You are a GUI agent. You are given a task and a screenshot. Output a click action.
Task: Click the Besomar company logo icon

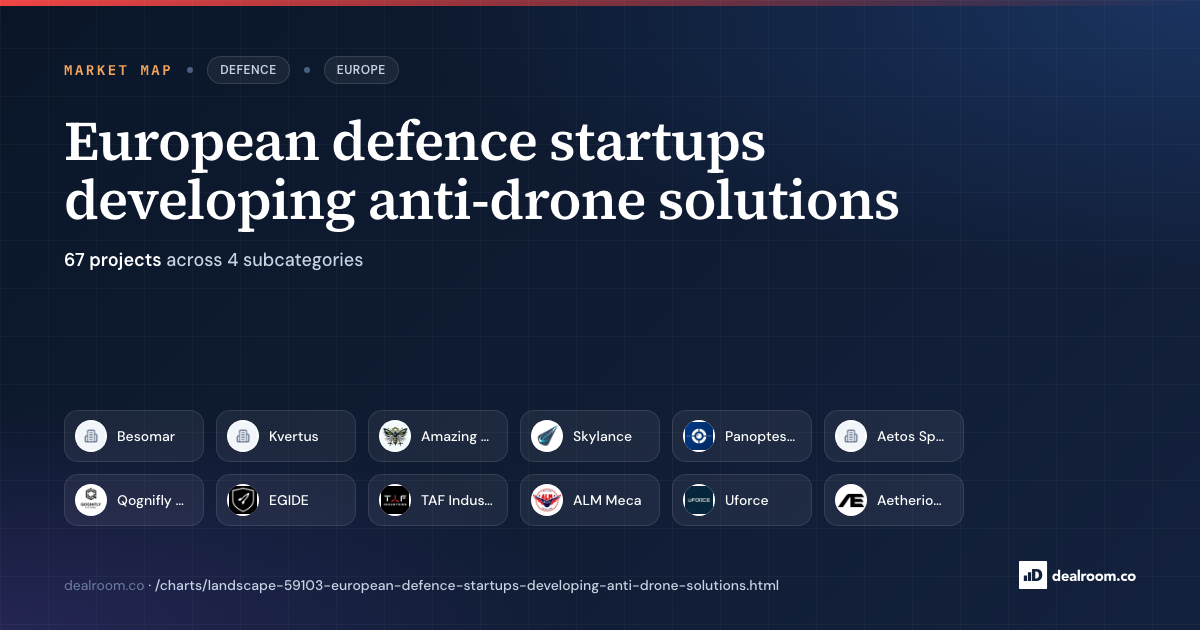91,436
